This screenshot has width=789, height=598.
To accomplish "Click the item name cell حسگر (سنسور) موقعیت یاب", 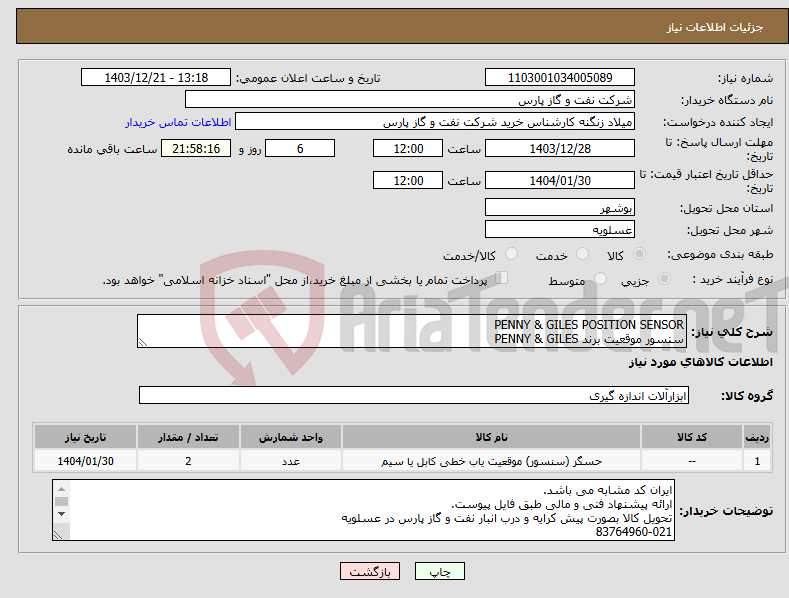I will coord(491,461).
